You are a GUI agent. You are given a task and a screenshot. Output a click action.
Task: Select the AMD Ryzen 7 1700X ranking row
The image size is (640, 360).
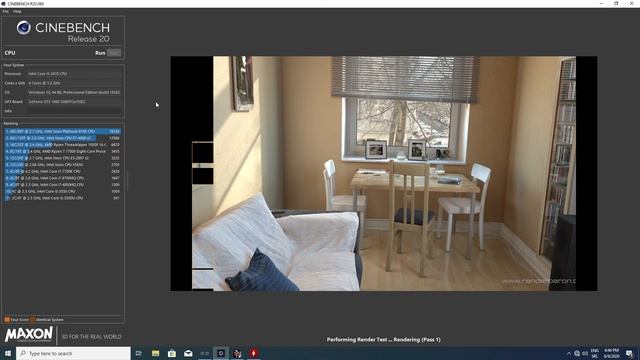(62, 151)
